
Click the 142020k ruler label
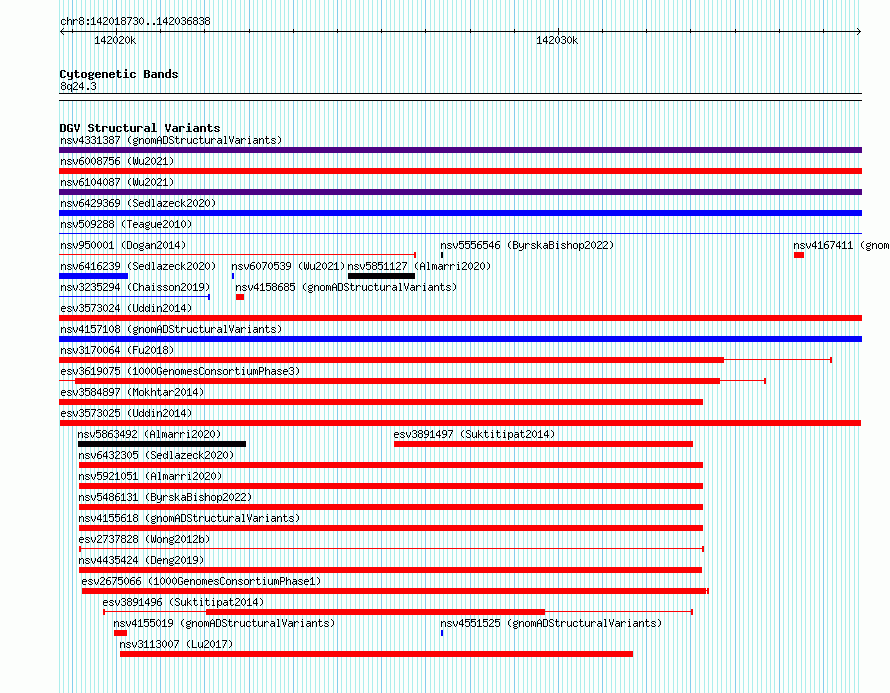(x=115, y=40)
